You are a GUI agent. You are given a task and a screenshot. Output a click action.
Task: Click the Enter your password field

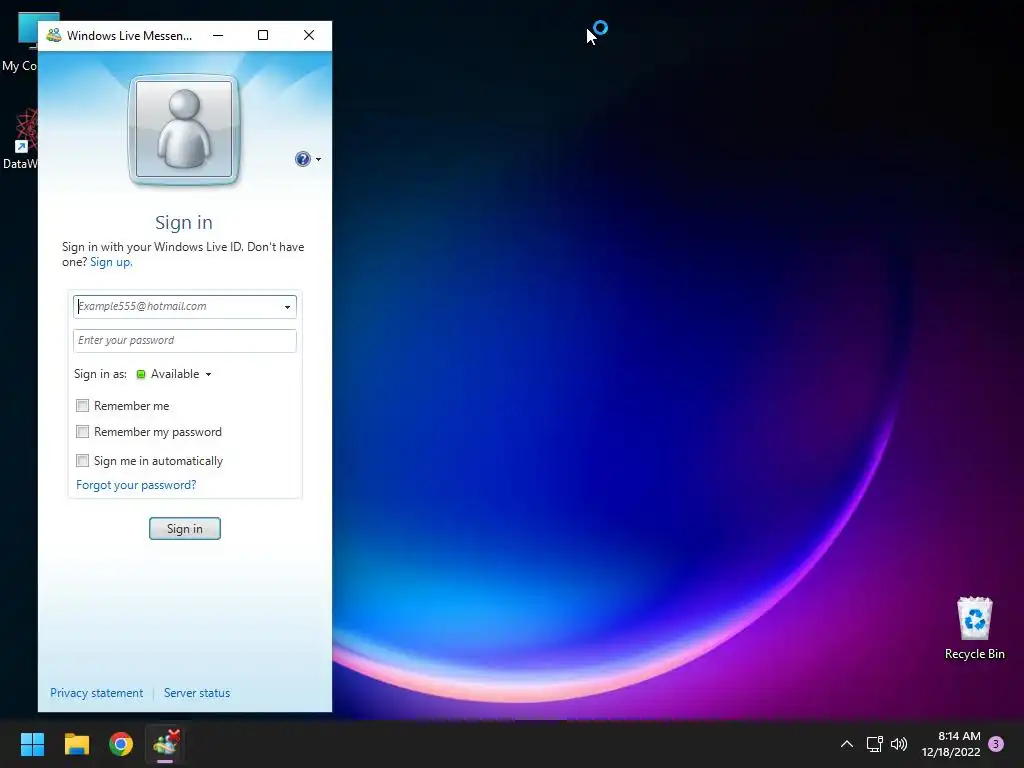pos(185,340)
